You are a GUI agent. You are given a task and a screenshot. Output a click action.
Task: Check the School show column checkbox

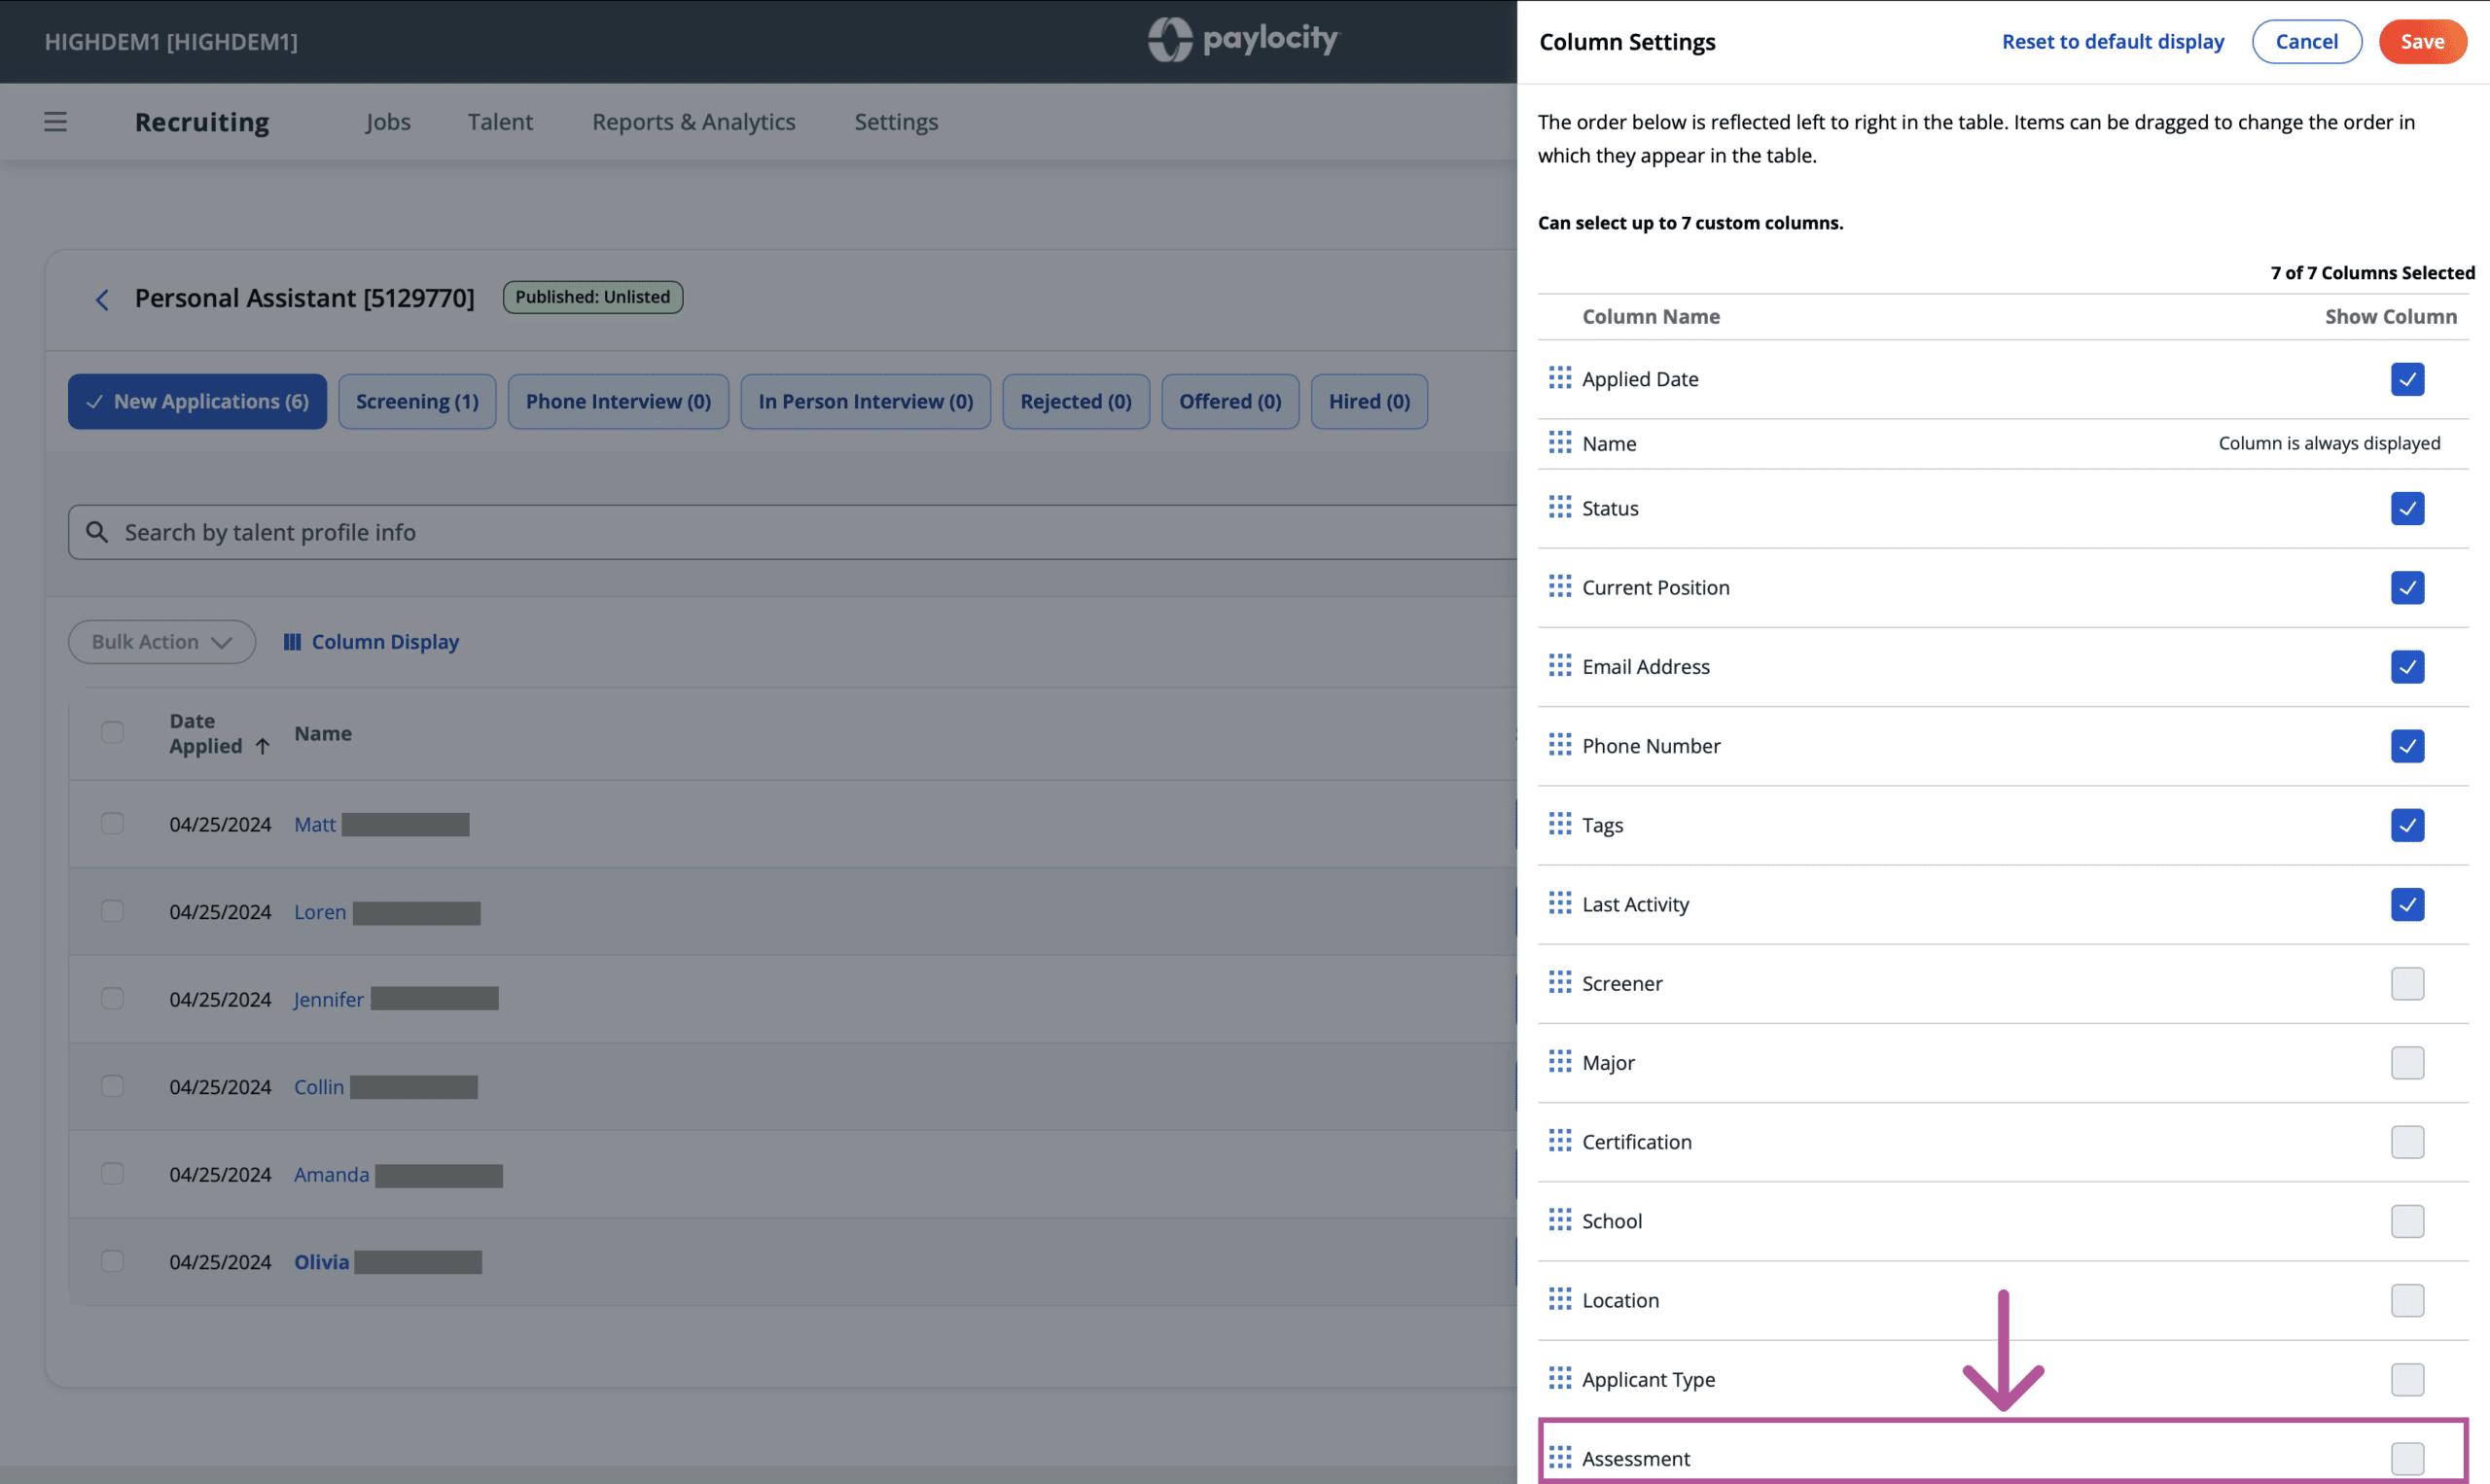(x=2407, y=1221)
